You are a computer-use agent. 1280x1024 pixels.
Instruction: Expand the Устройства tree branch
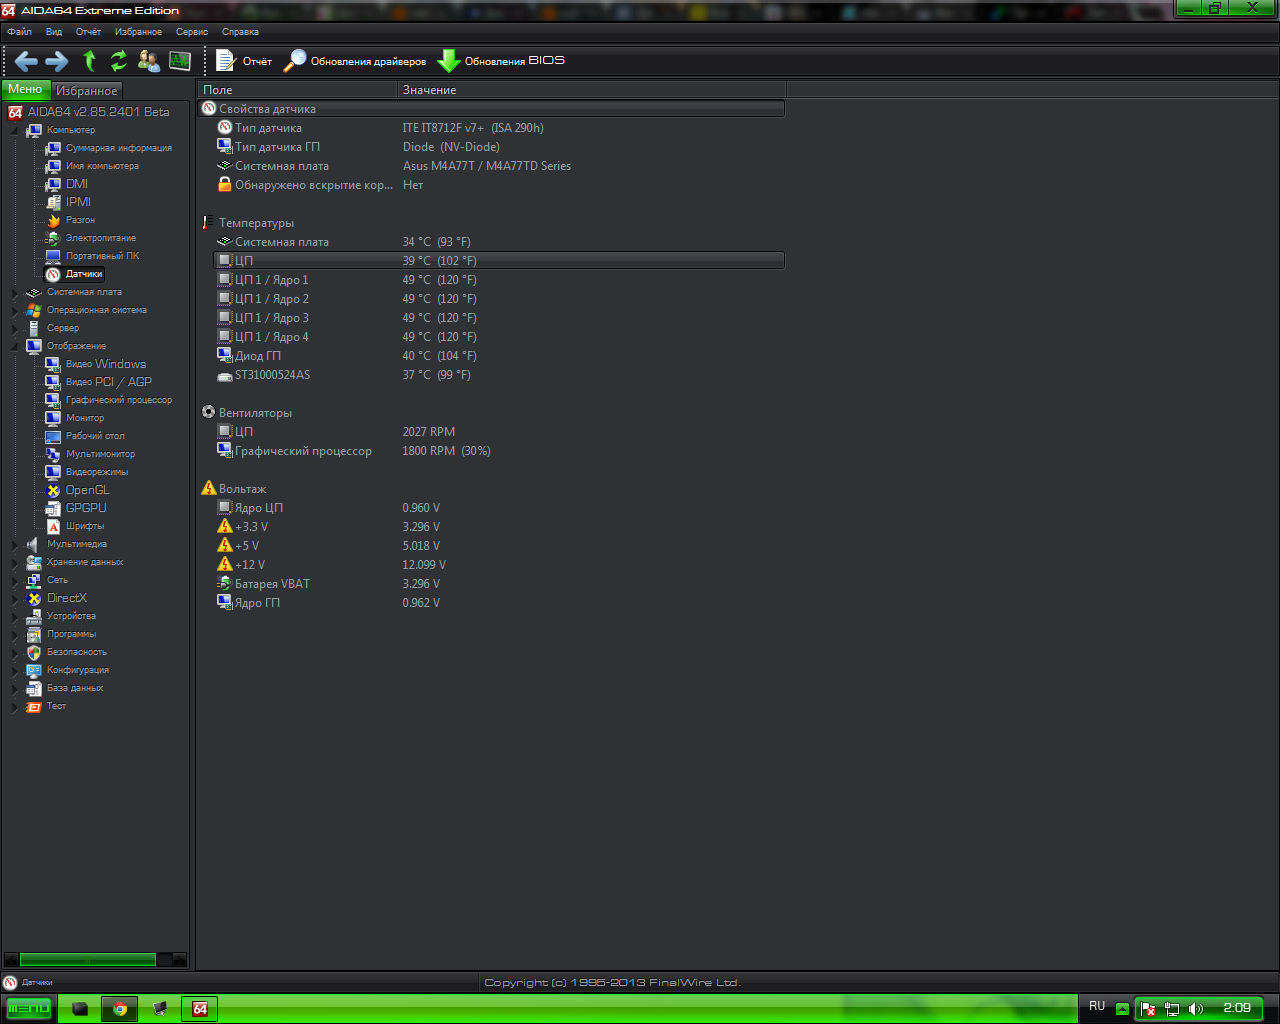coord(15,616)
